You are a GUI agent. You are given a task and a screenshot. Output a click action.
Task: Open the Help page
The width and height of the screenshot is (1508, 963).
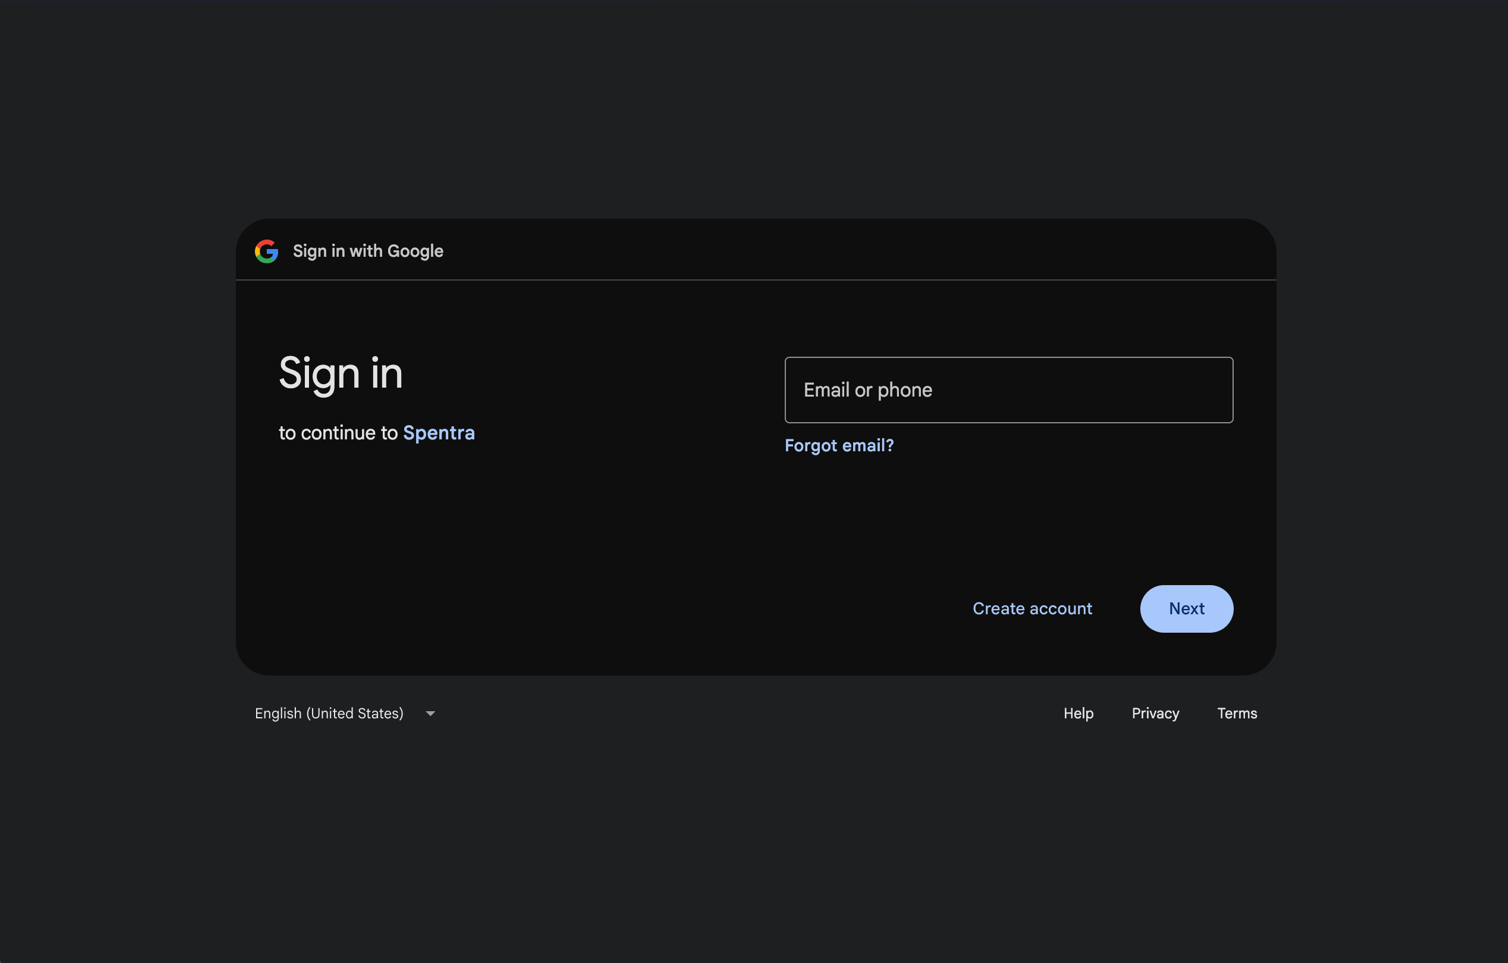1078,713
